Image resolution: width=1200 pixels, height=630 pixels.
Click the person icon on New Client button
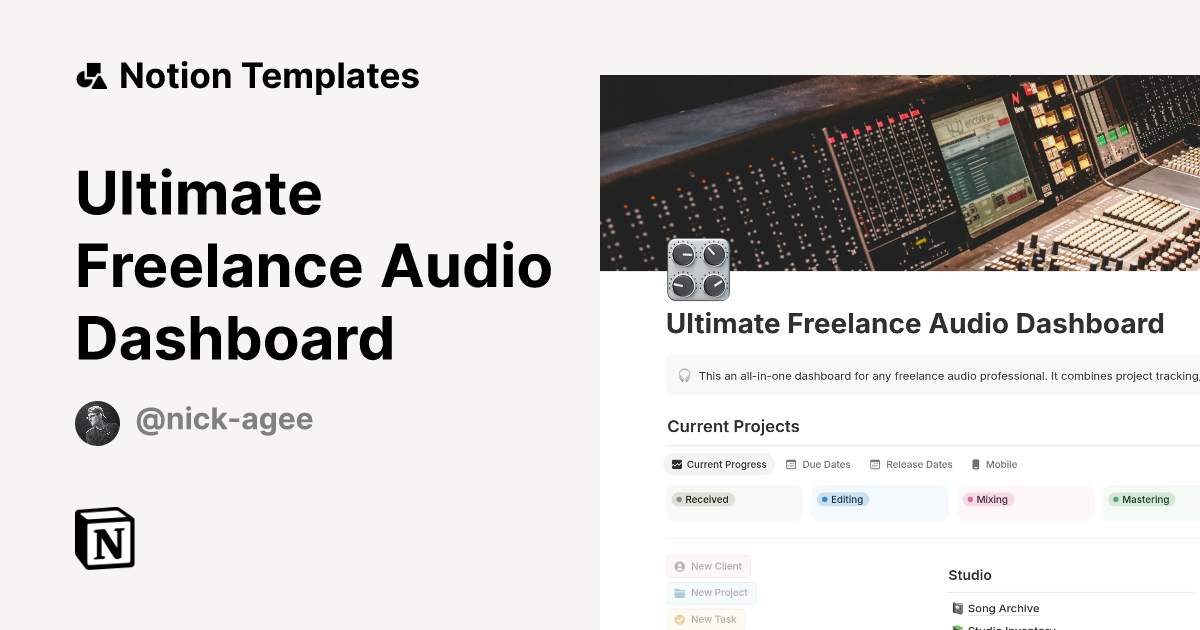tap(679, 566)
